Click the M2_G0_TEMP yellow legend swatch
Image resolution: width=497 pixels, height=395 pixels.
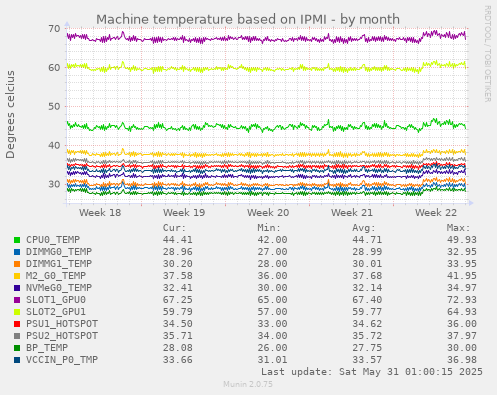17,276
